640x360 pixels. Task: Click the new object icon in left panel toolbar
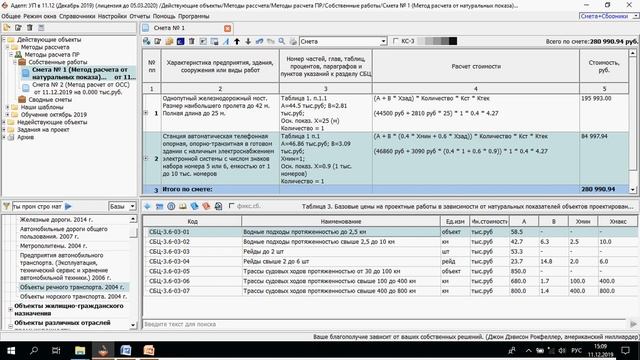[x=7, y=28]
